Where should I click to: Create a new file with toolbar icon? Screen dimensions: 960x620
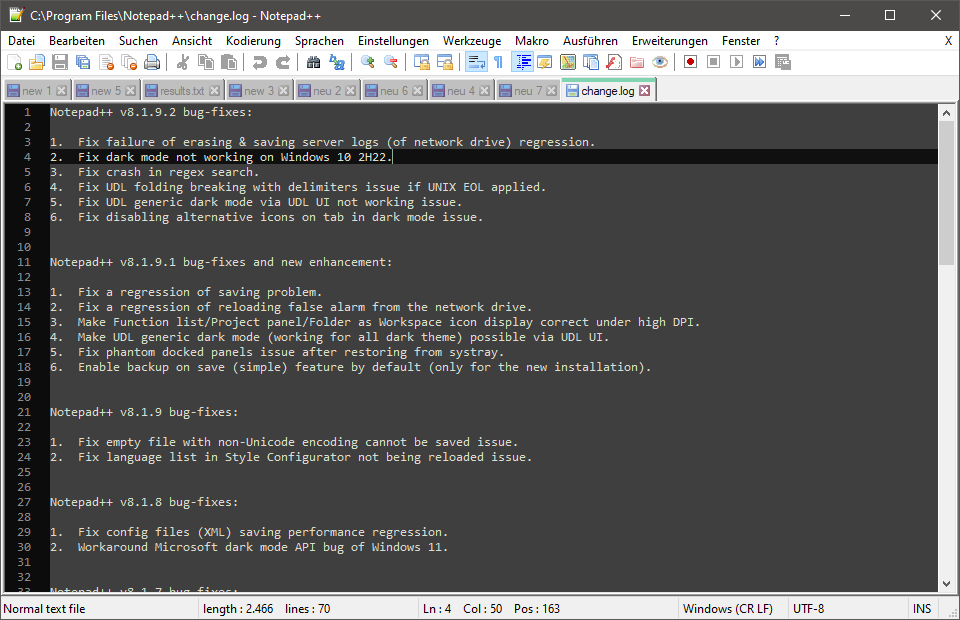click(x=15, y=62)
